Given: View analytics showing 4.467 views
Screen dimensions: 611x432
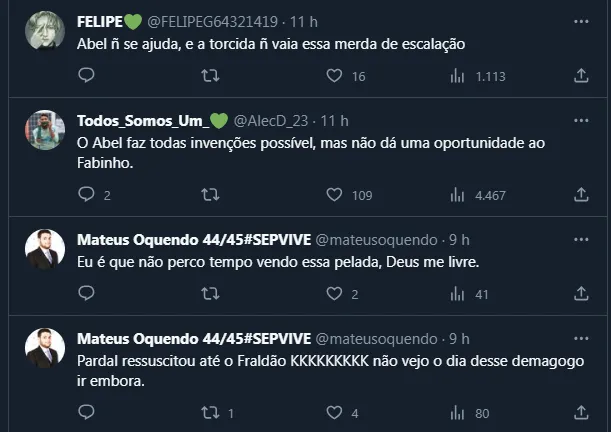Looking at the screenshot, I should click(458, 195).
